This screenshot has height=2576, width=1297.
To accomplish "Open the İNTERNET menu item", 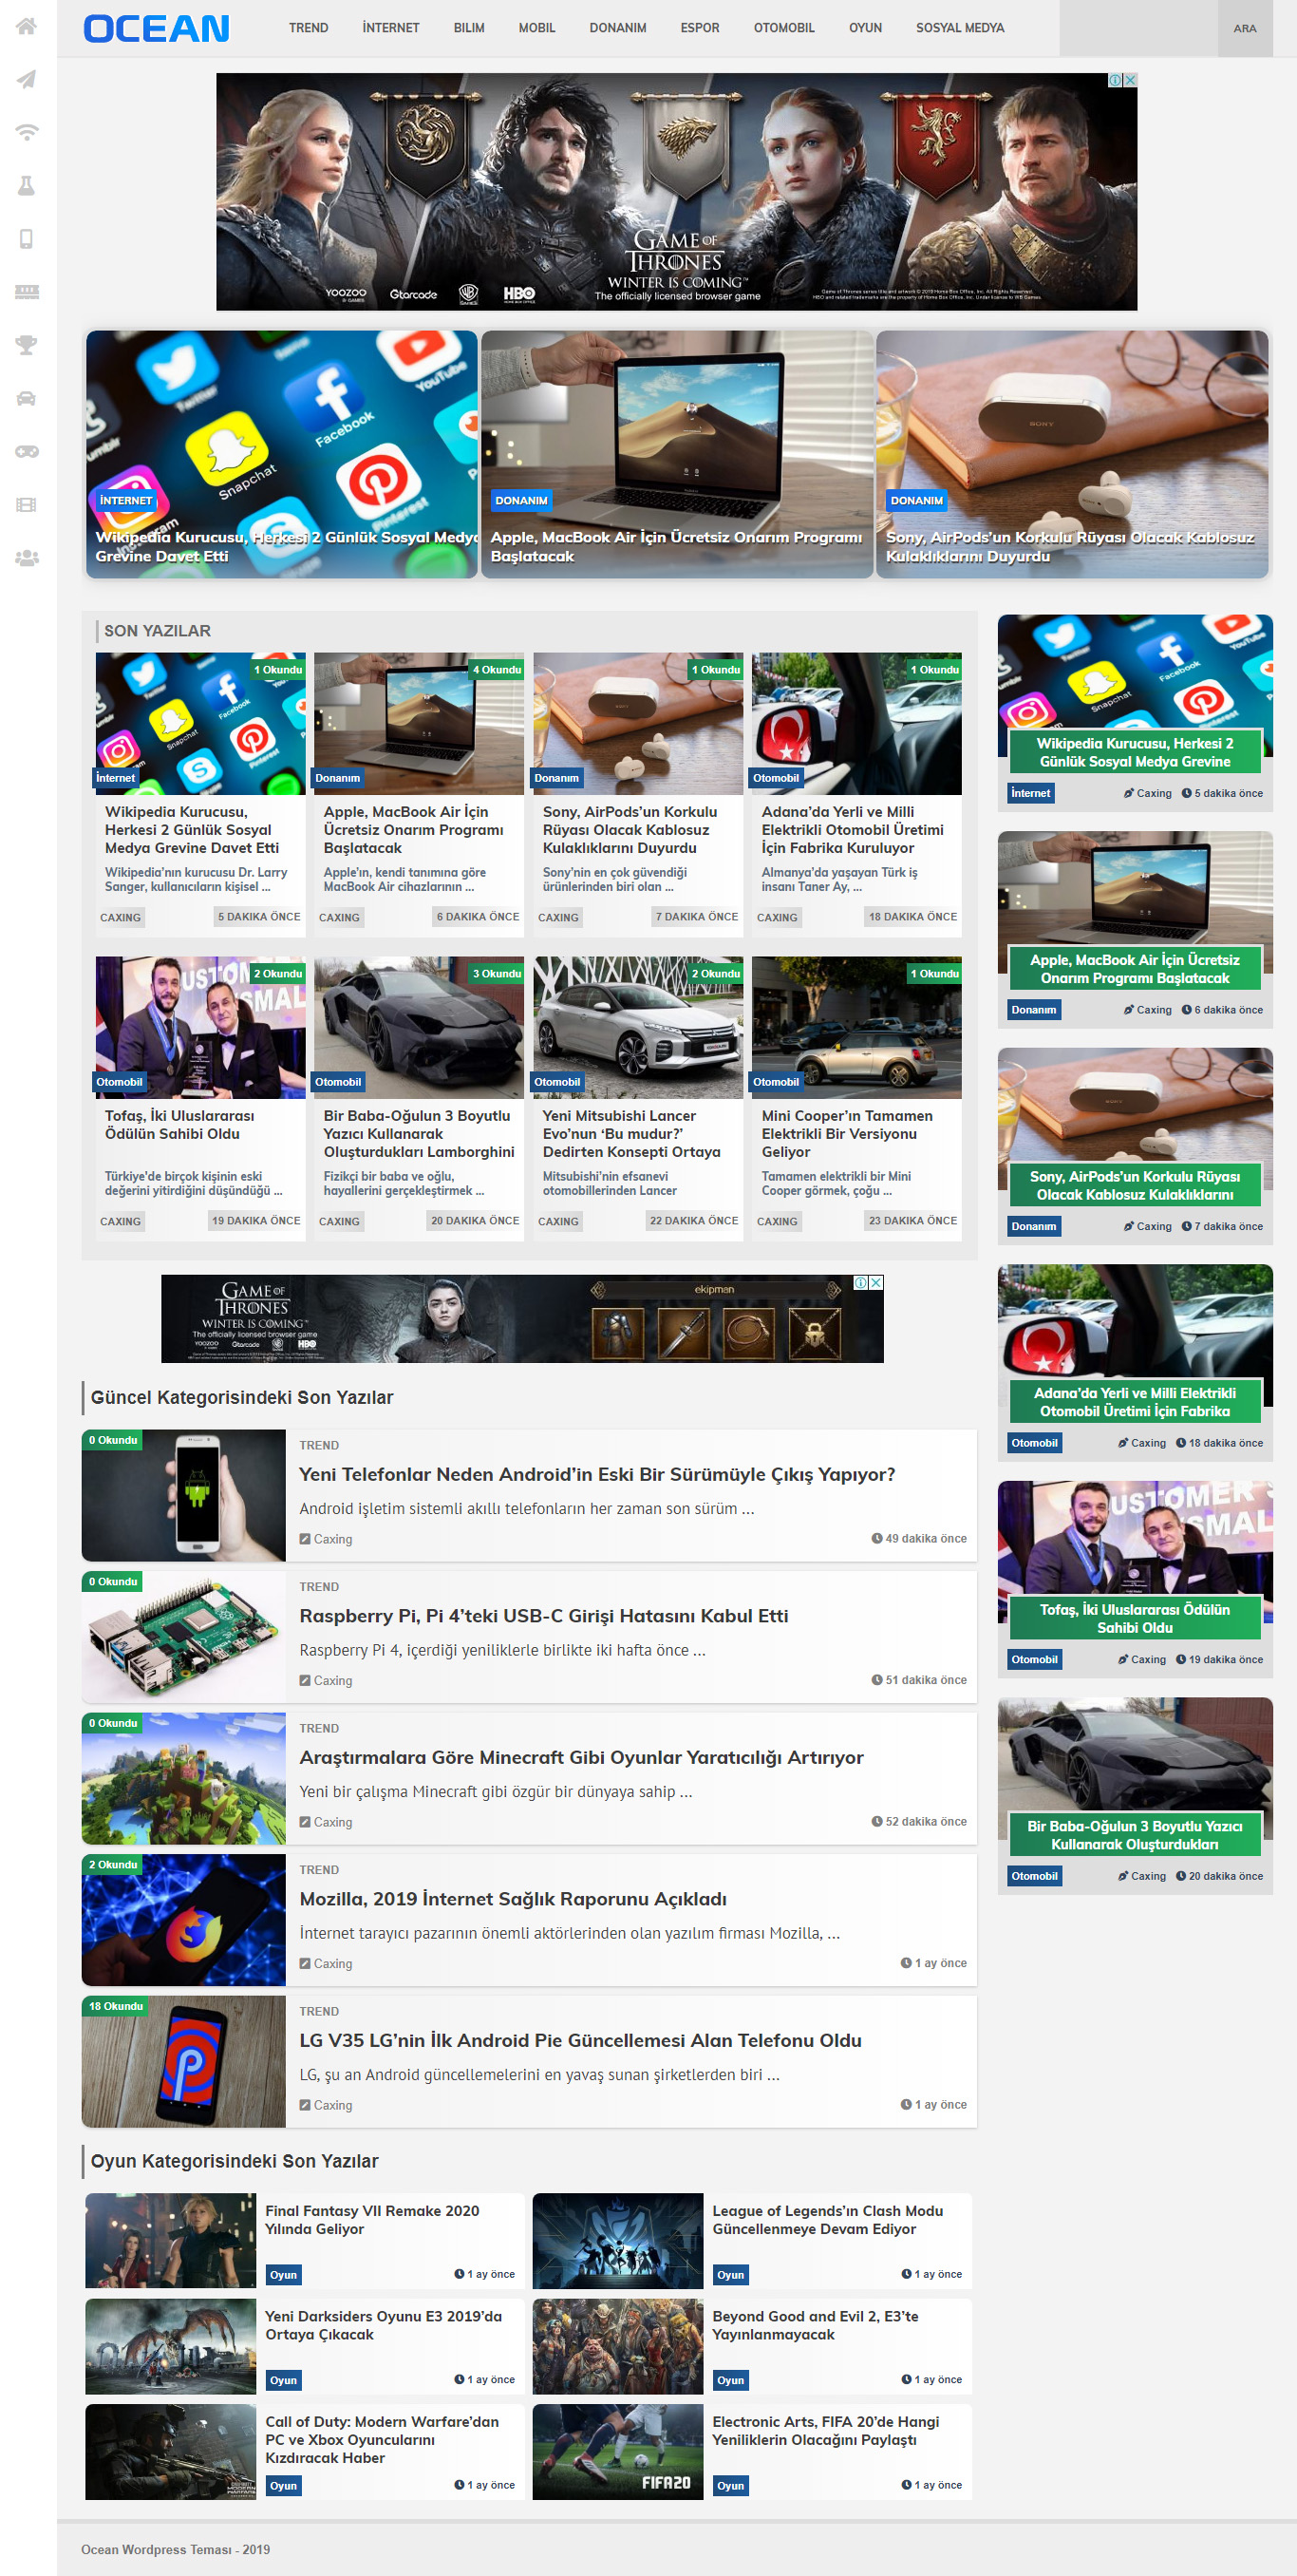I will coord(391,28).
